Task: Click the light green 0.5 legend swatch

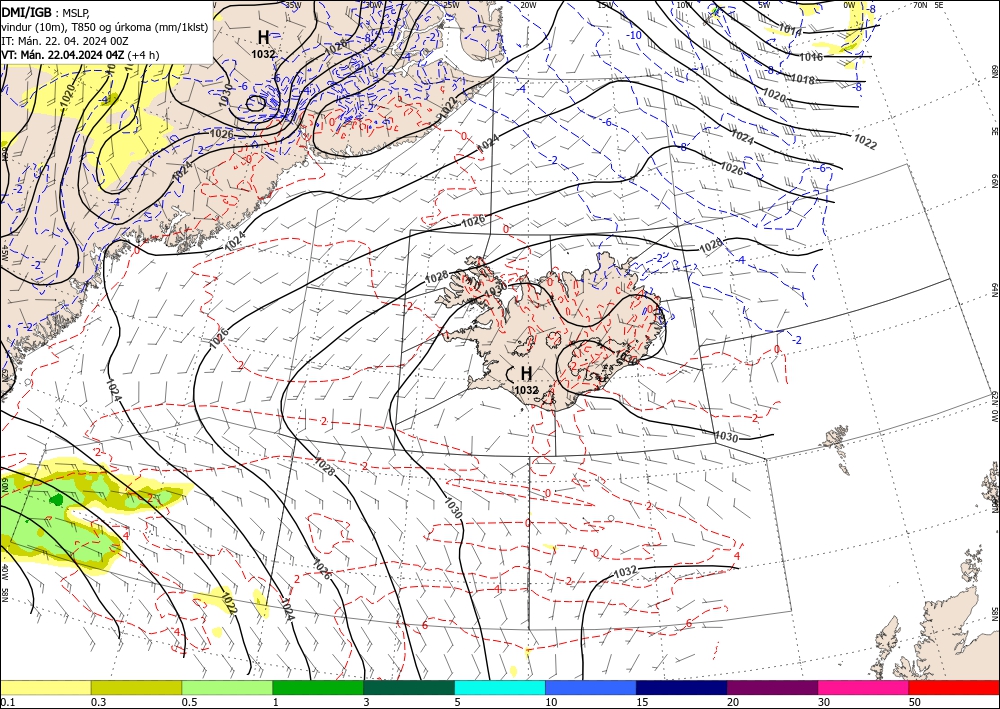Action: [x=227, y=687]
